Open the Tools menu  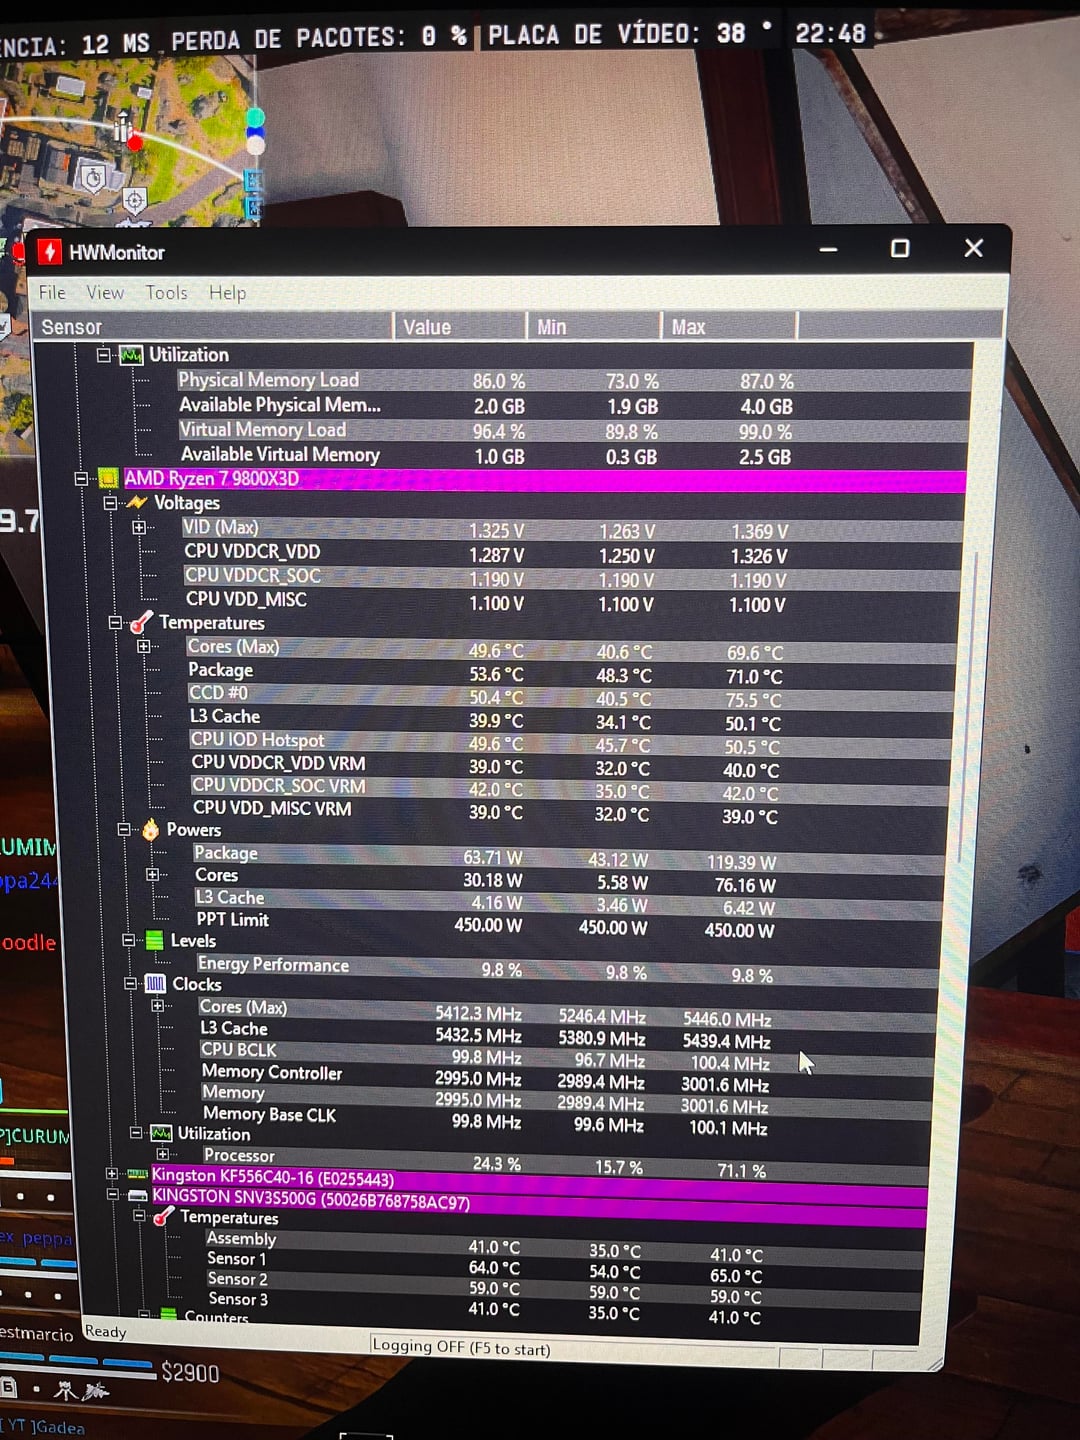pyautogui.click(x=166, y=292)
